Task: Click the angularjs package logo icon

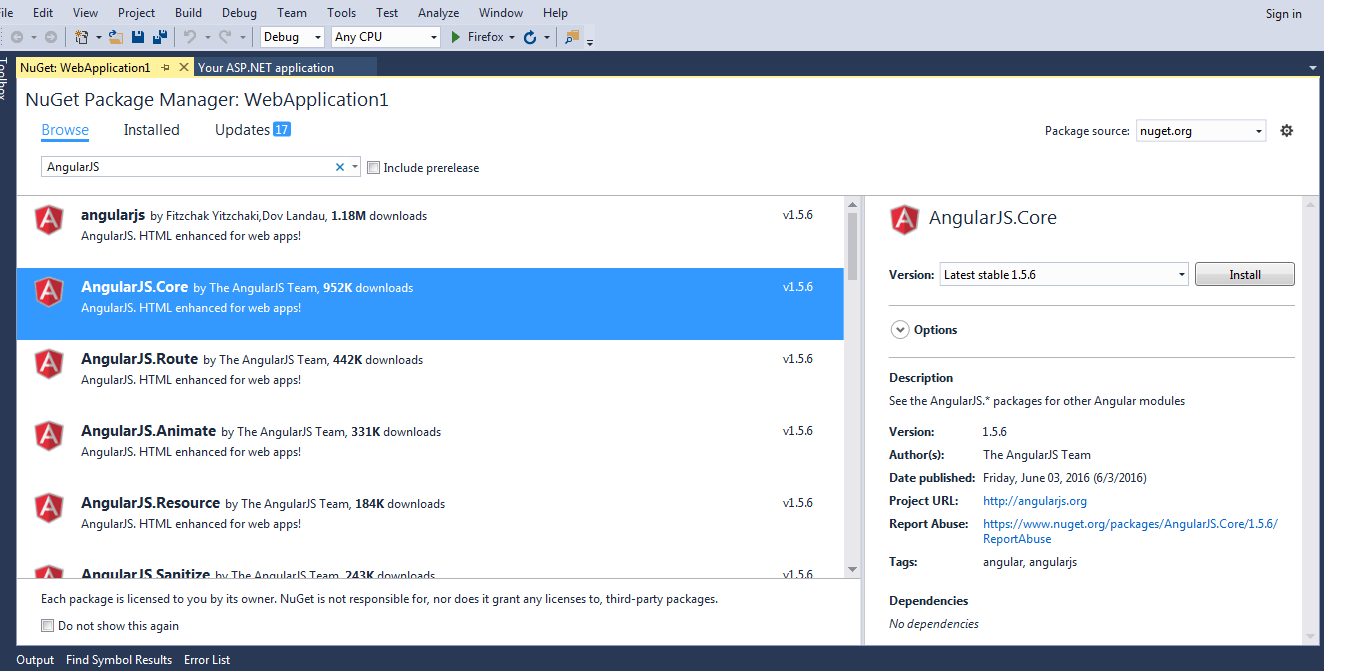Action: pos(49,219)
